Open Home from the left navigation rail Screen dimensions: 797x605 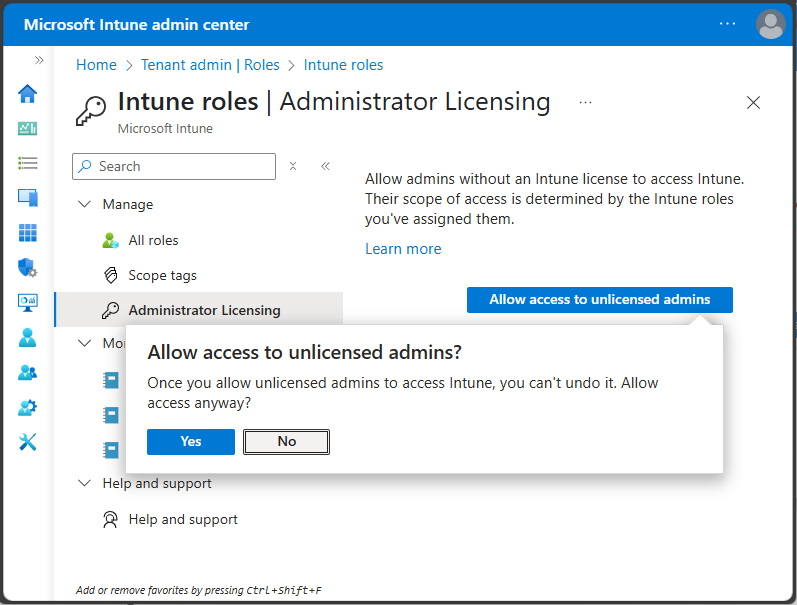[x=27, y=94]
